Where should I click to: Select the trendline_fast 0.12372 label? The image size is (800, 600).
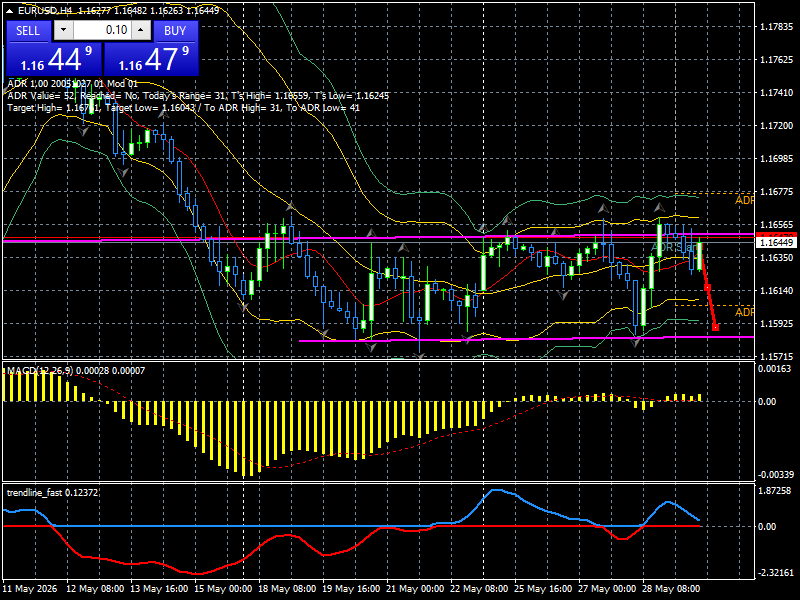pos(52,493)
